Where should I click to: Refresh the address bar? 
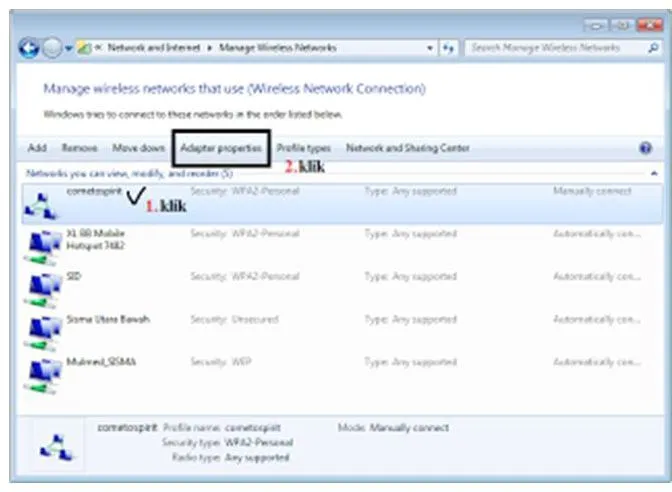coord(448,48)
